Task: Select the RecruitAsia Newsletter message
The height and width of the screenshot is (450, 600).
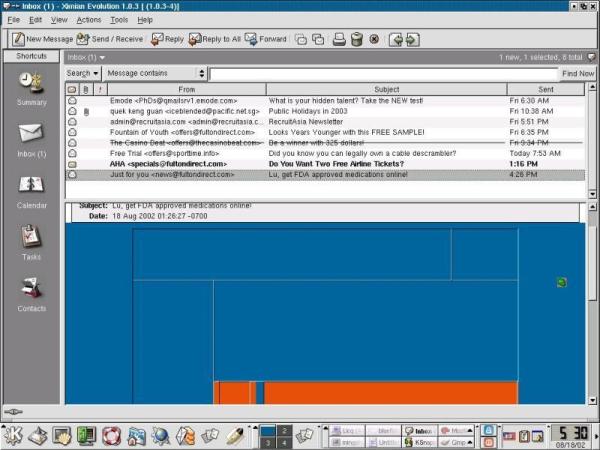Action: [325, 122]
